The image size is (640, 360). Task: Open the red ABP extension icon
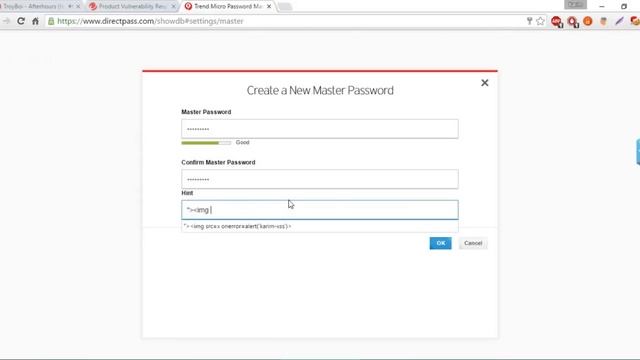(x=557, y=22)
